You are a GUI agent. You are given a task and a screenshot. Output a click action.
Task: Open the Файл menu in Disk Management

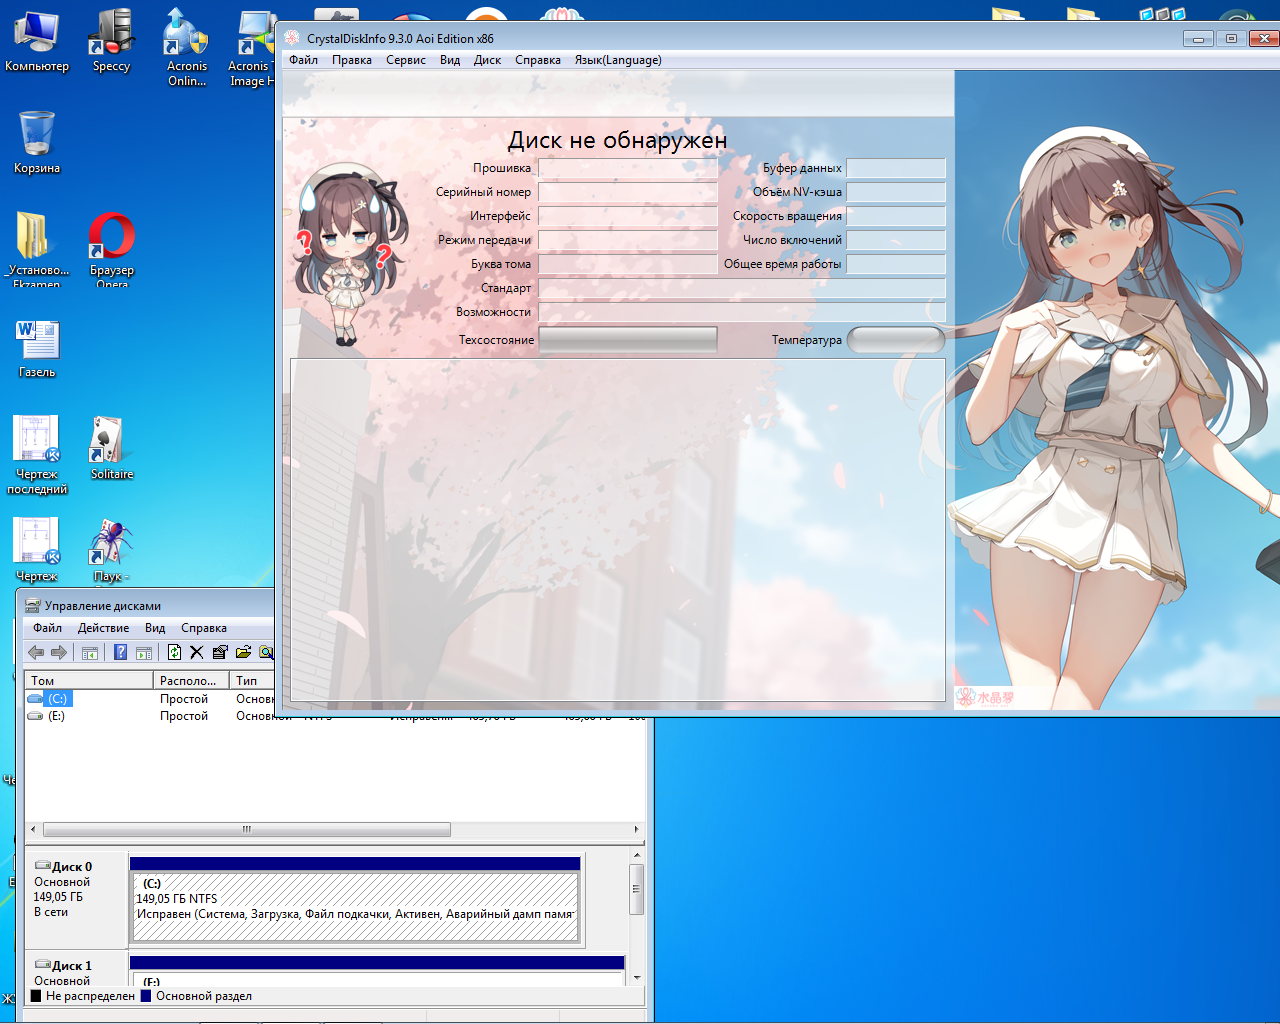(x=47, y=628)
